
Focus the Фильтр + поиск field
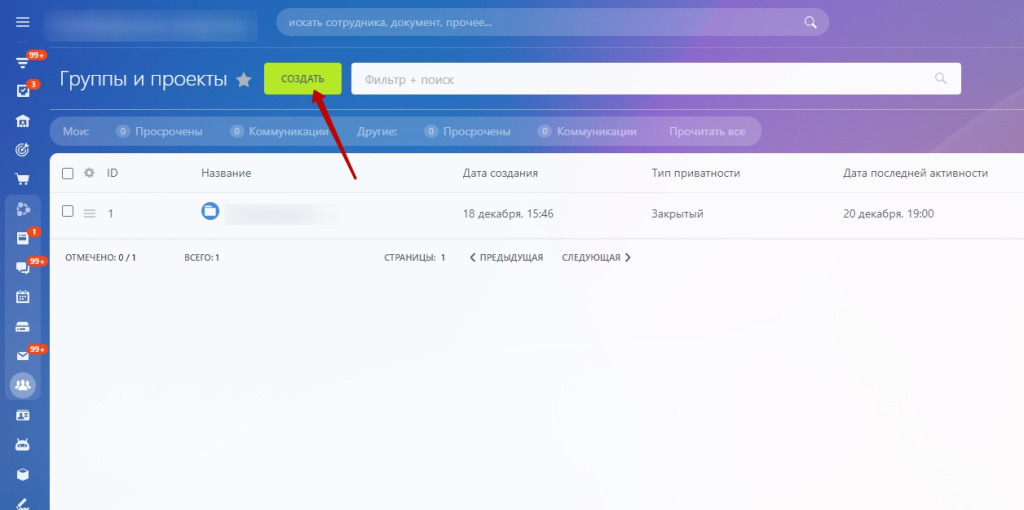coord(640,79)
